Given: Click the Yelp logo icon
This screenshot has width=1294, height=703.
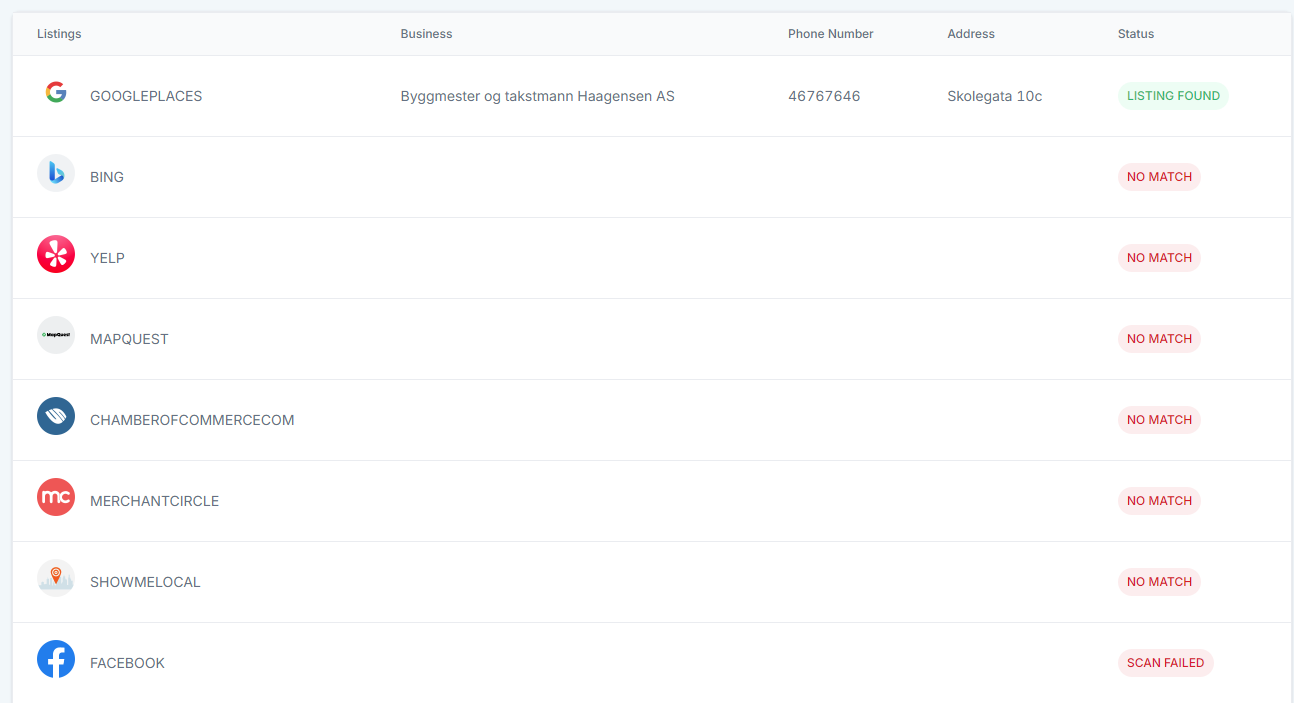Looking at the screenshot, I should click(56, 255).
